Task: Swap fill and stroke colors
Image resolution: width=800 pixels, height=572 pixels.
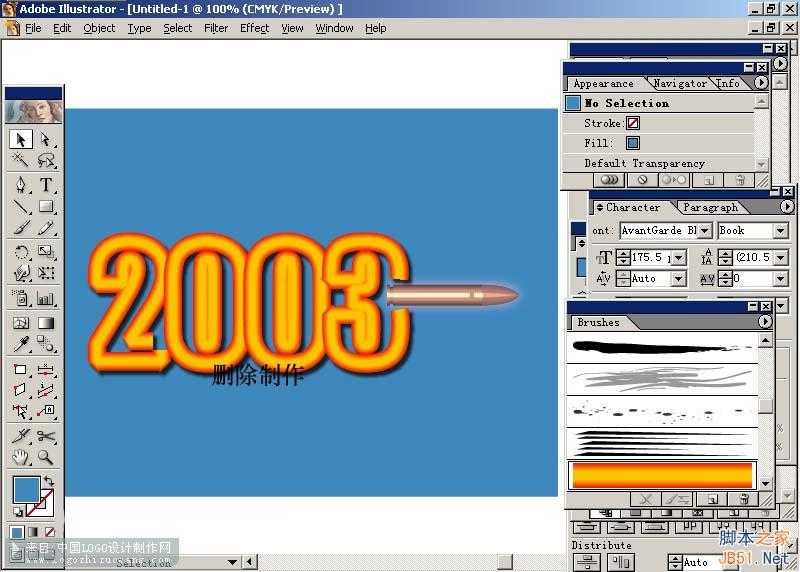Action: click(49, 480)
